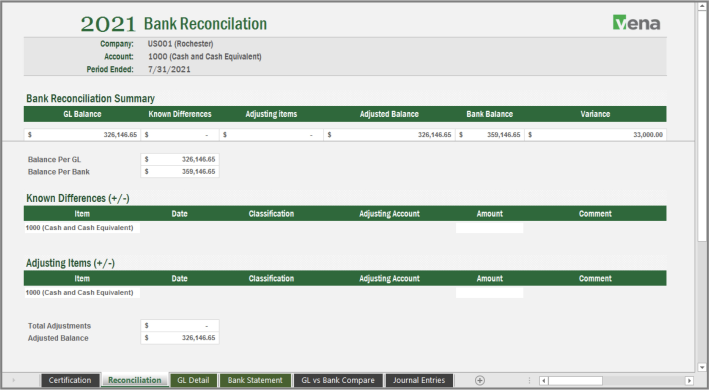Image resolution: width=709 pixels, height=390 pixels.
Task: Select the Known Differences Amount input cell
Action: 490,228
